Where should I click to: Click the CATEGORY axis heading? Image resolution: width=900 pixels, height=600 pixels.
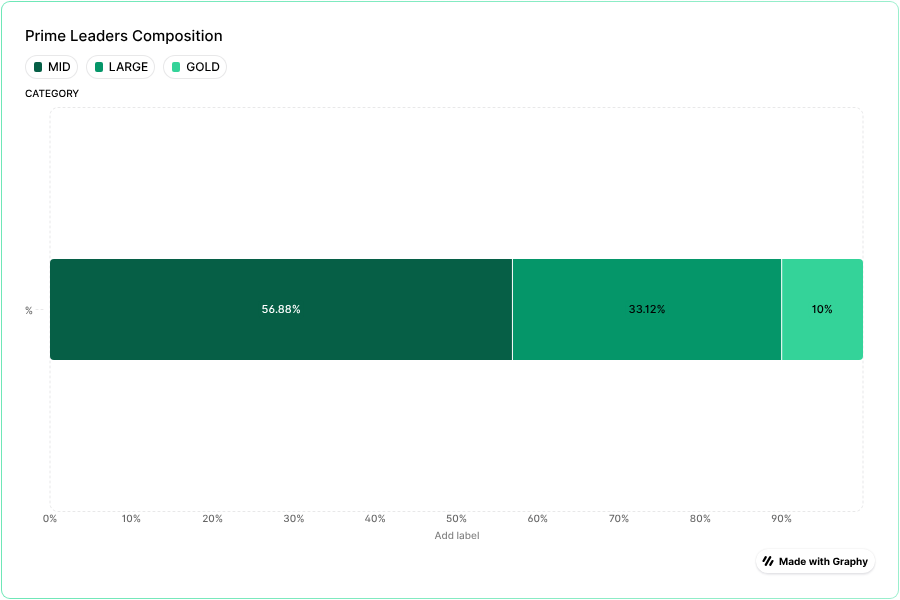52,94
